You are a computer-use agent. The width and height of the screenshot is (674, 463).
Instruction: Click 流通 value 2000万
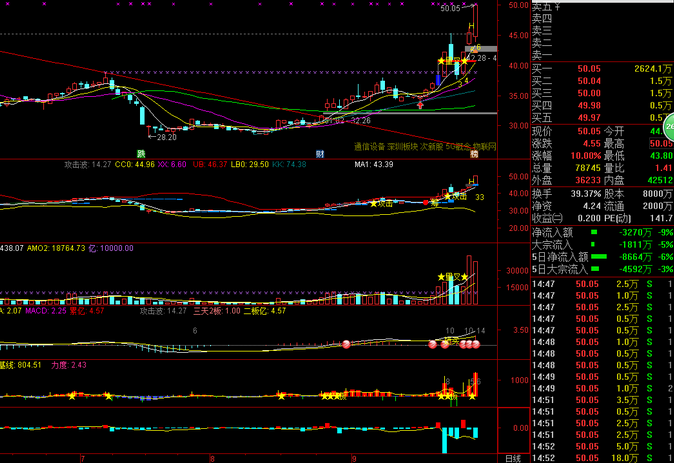658,206
